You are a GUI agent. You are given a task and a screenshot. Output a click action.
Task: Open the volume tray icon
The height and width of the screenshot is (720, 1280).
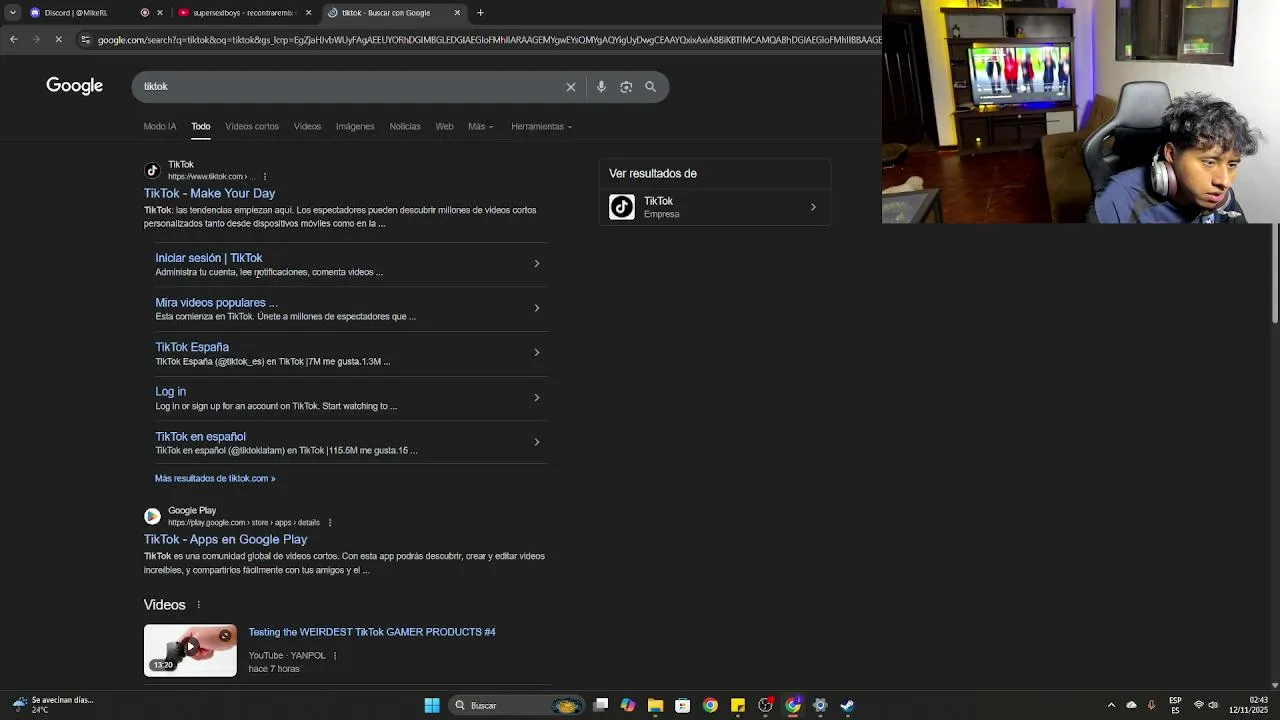click(1213, 705)
